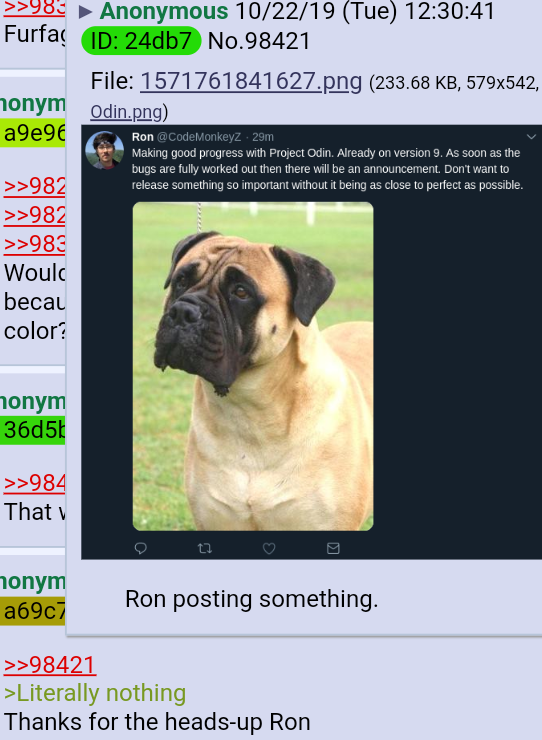Click the green 36d5b ID badge
Viewport: 542px width, 740px height.
pos(33,430)
